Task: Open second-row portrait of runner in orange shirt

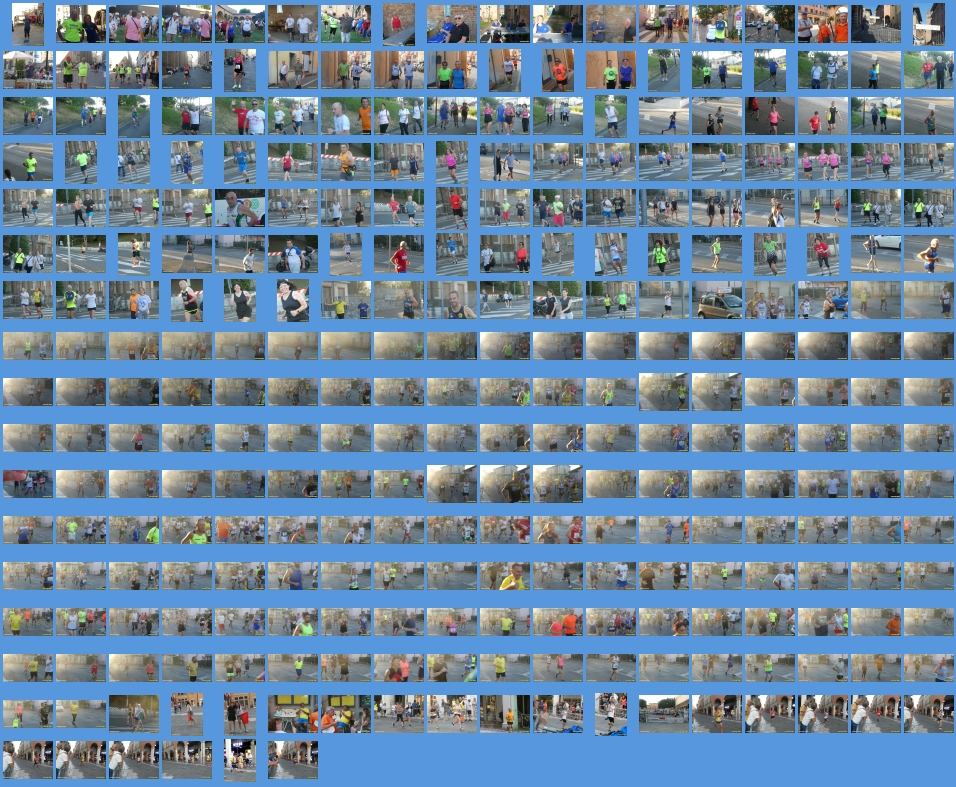Action: pos(558,70)
